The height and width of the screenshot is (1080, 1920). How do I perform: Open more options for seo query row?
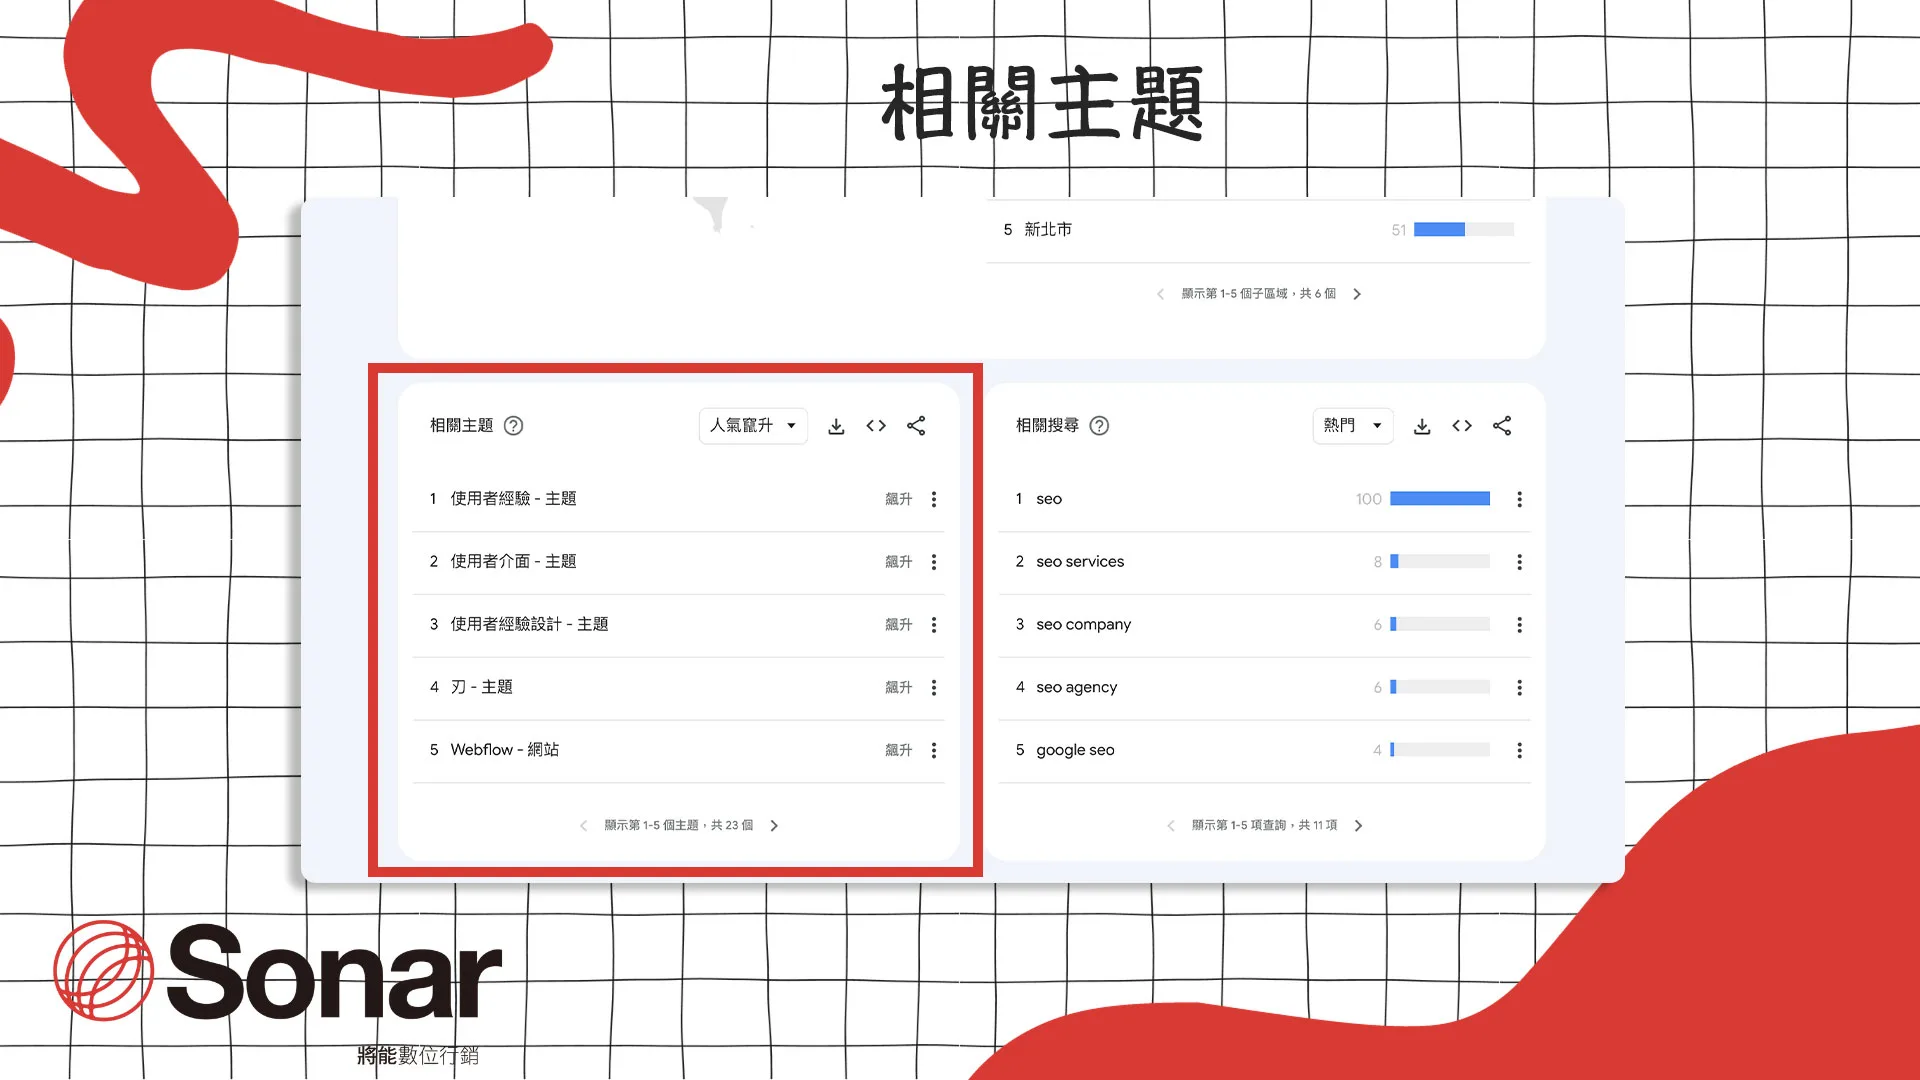[1519, 499]
